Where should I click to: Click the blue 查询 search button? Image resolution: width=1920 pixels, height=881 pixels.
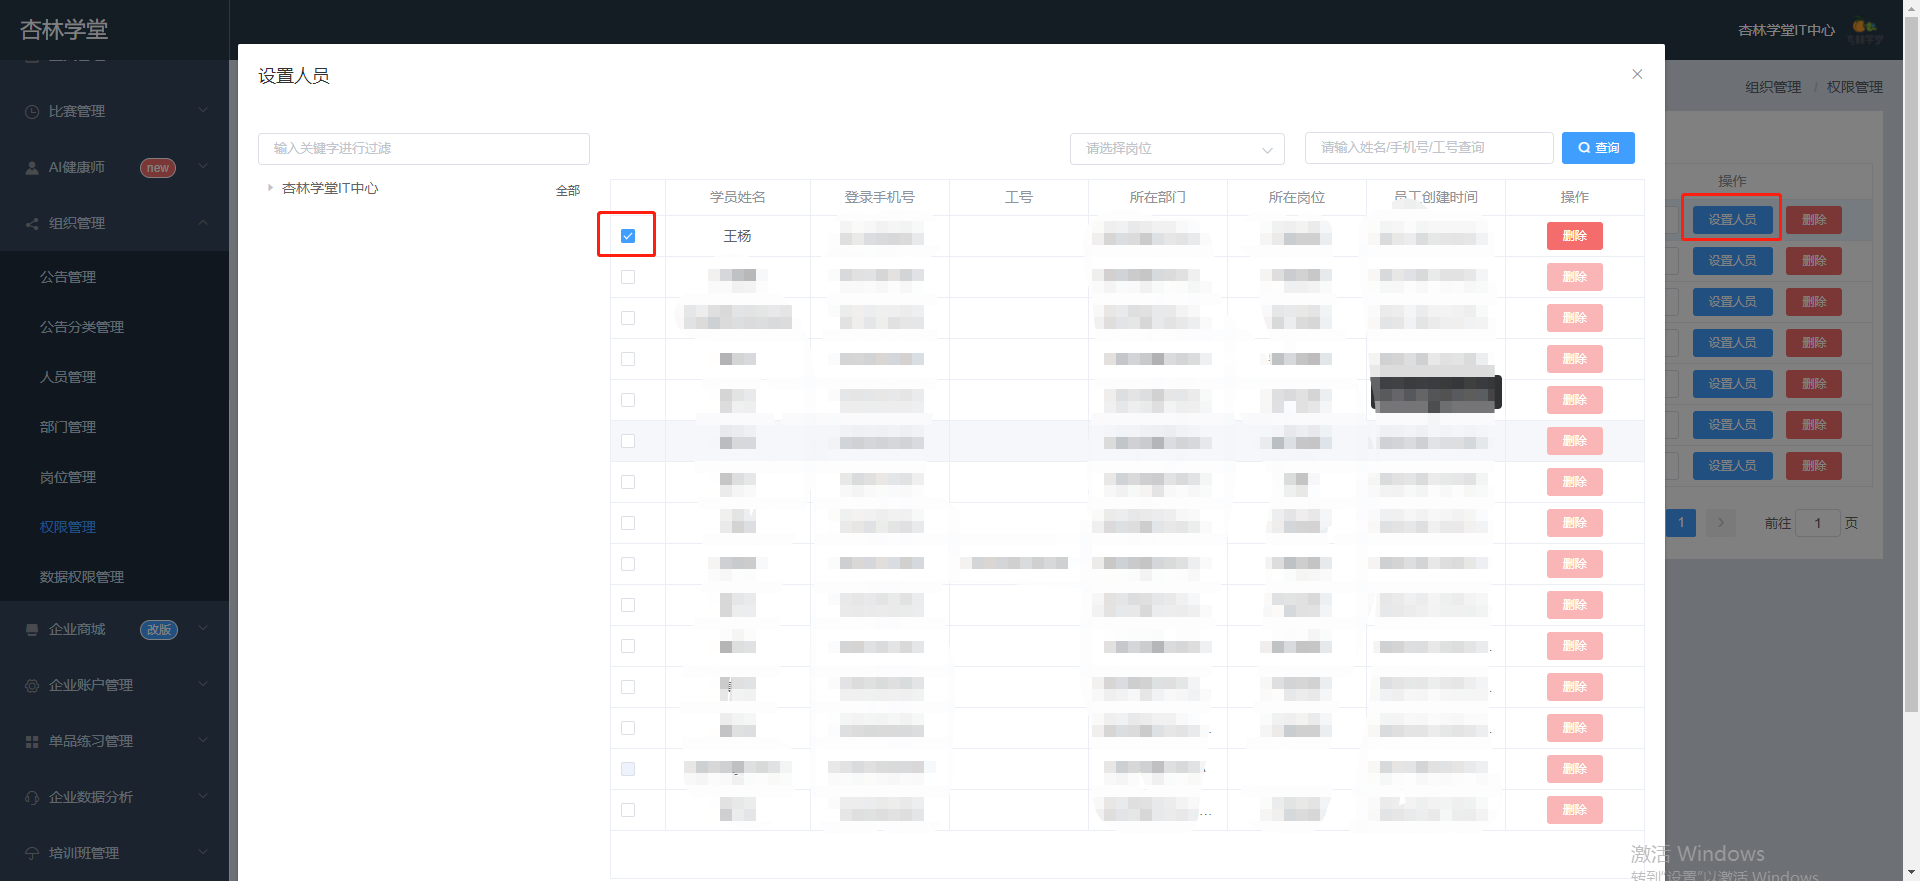coord(1598,148)
